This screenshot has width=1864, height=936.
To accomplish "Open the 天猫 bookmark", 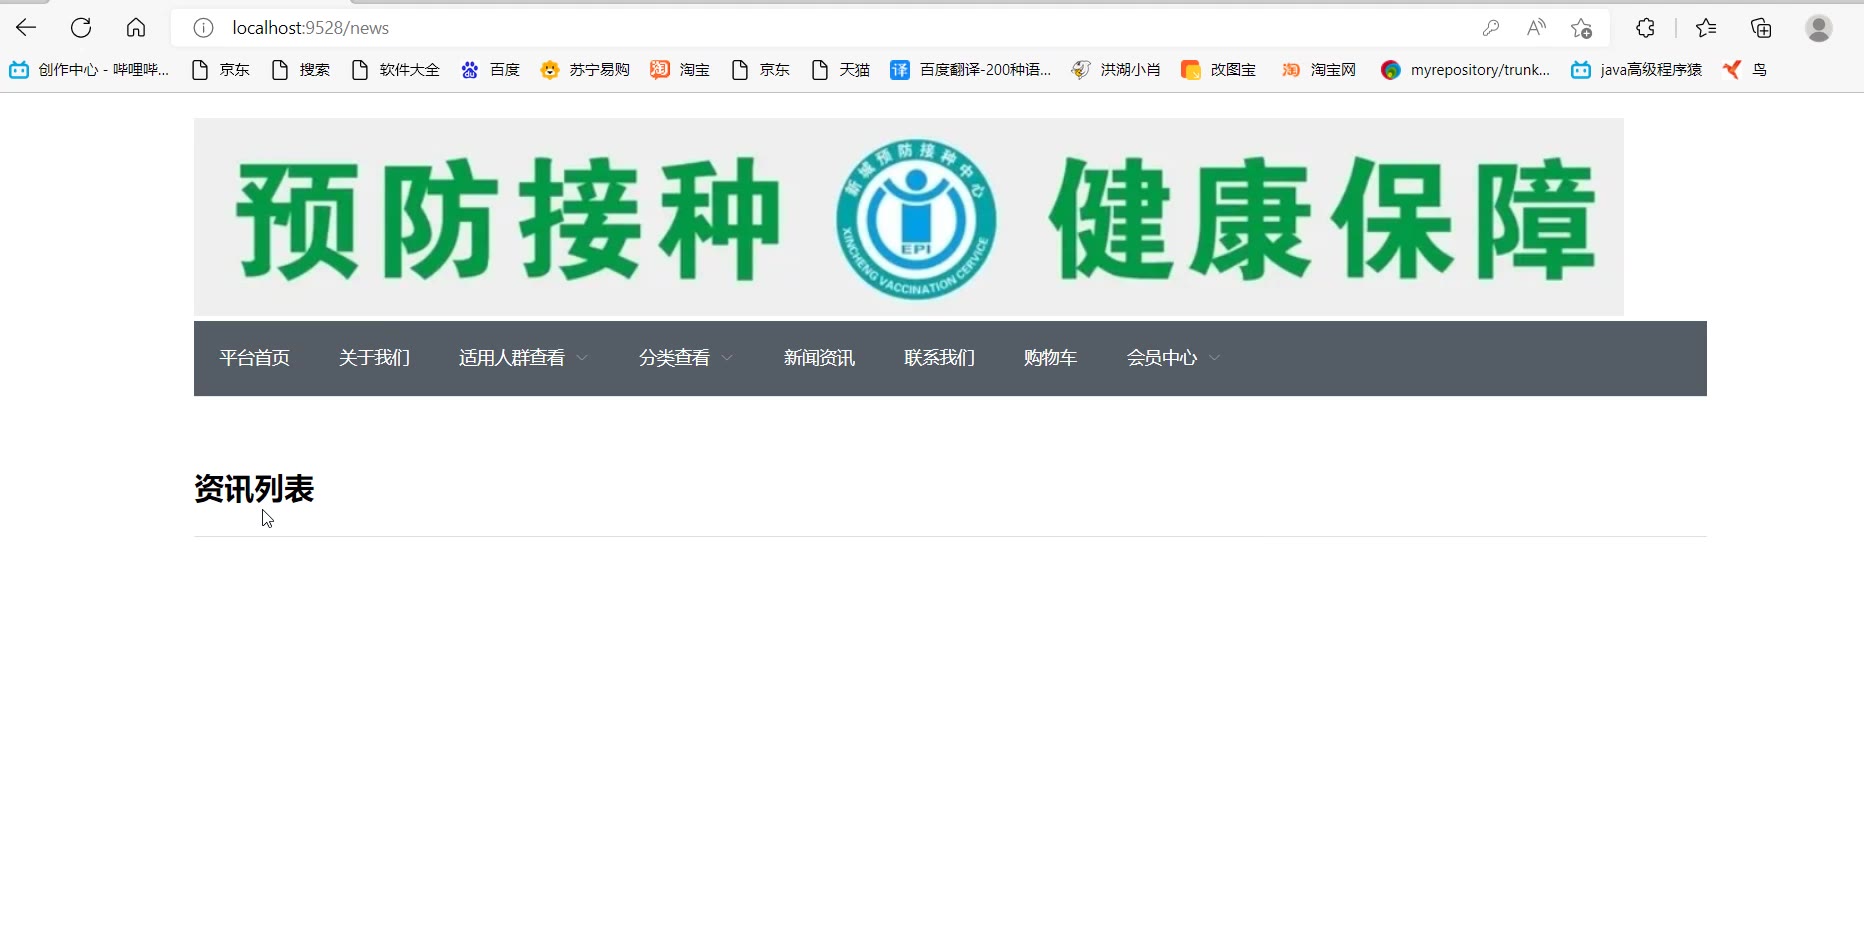I will pos(840,70).
